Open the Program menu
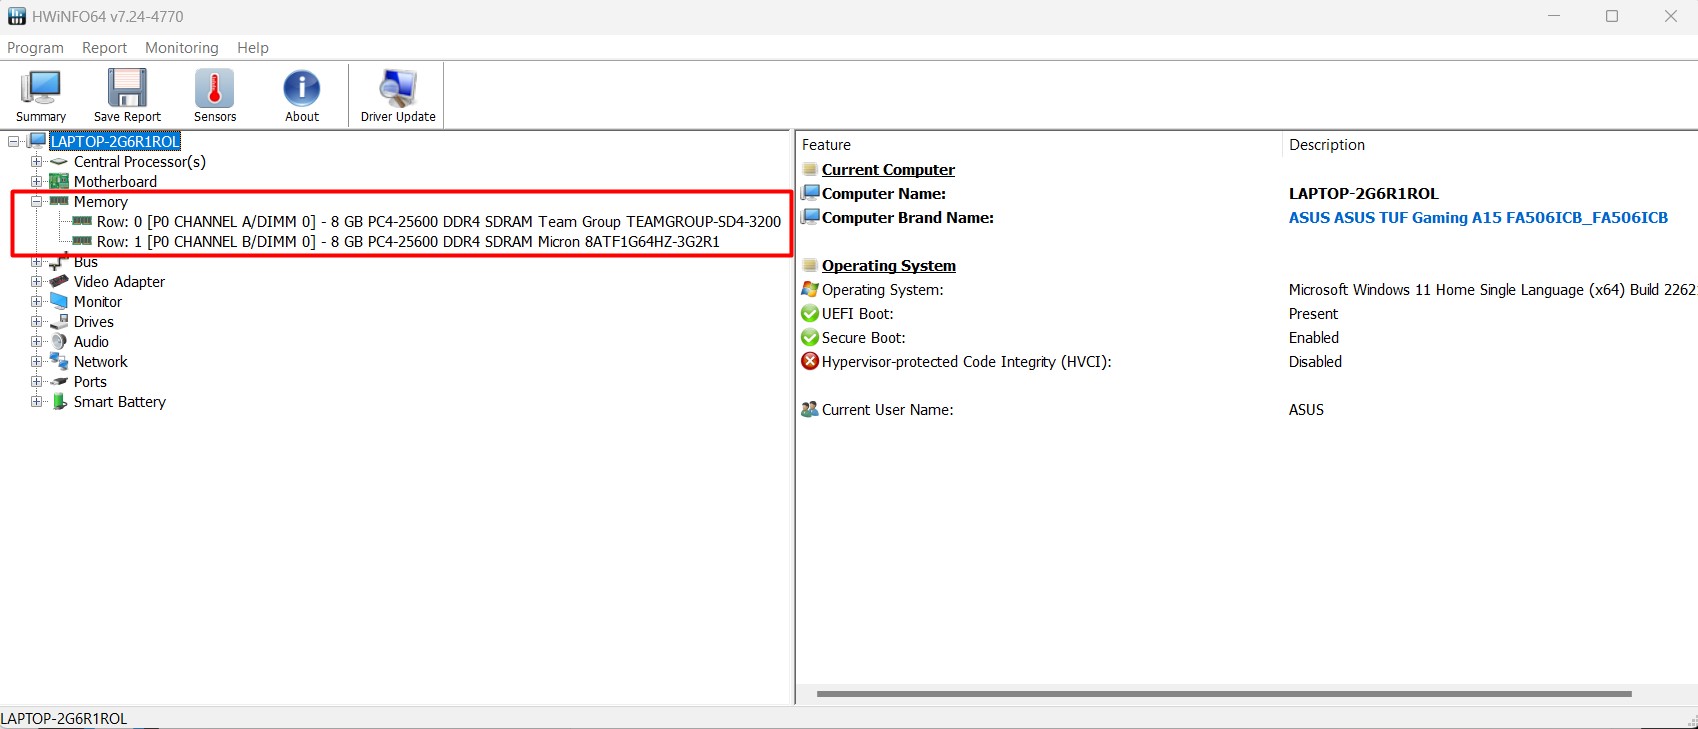The height and width of the screenshot is (729, 1698). [x=35, y=47]
